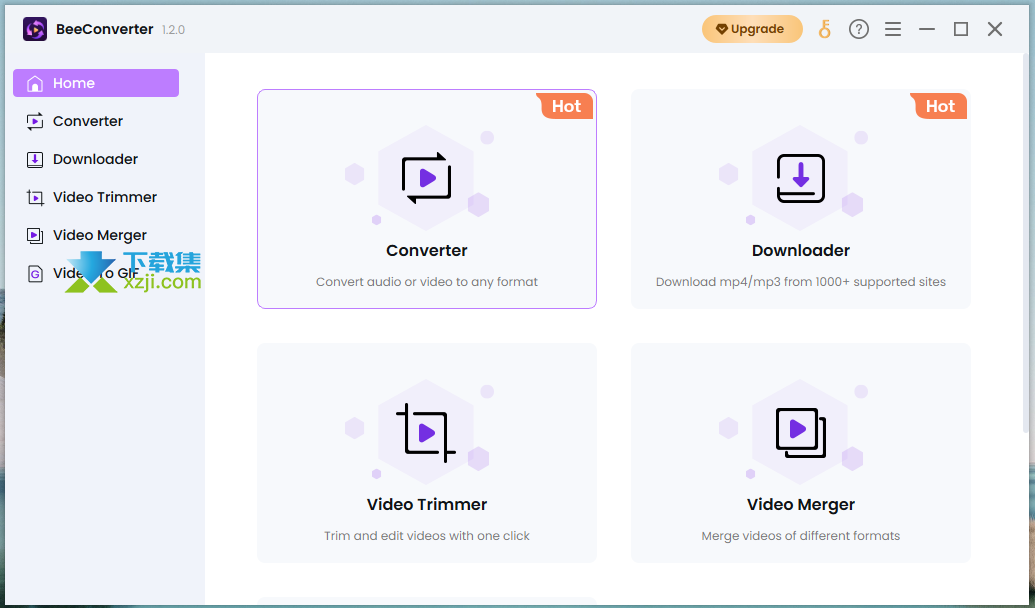
Task: Click the Video Merger sidebar icon
Action: point(35,235)
